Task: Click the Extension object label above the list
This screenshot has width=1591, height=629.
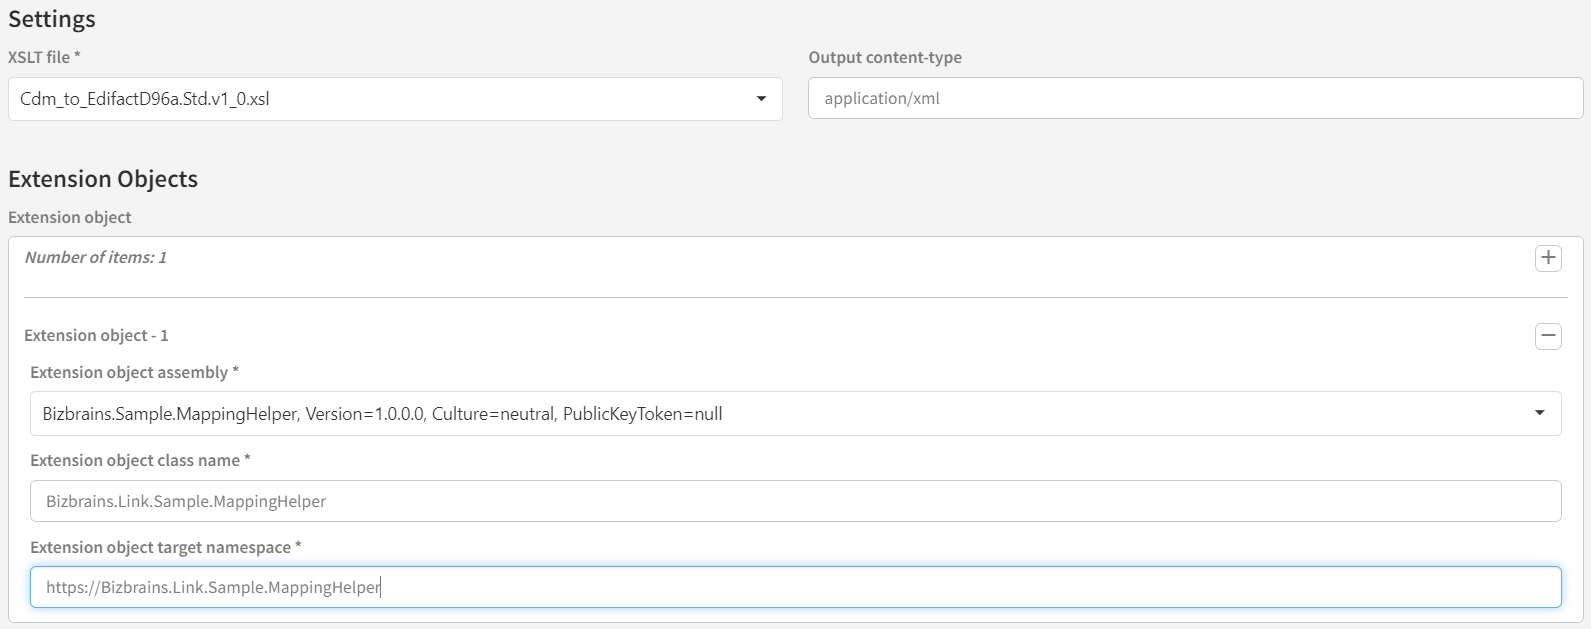Action: 70,218
